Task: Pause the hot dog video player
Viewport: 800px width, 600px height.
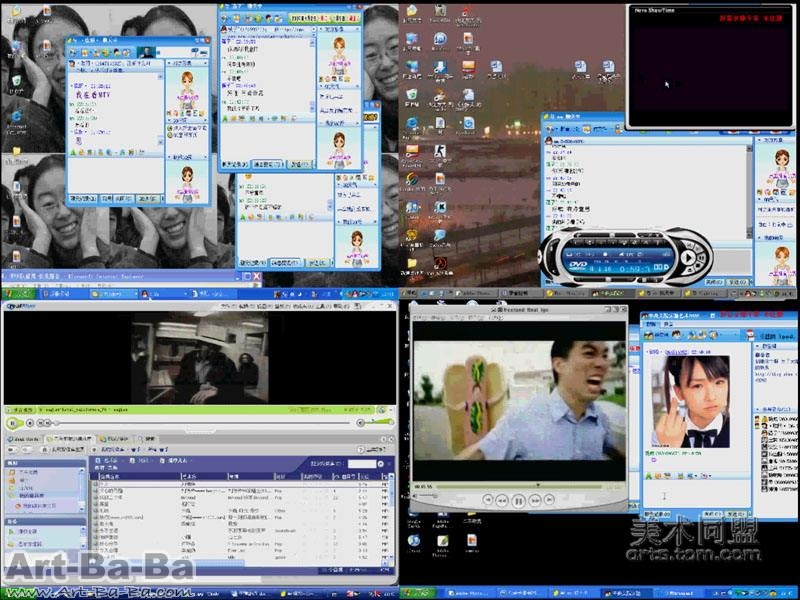Action: (518, 501)
